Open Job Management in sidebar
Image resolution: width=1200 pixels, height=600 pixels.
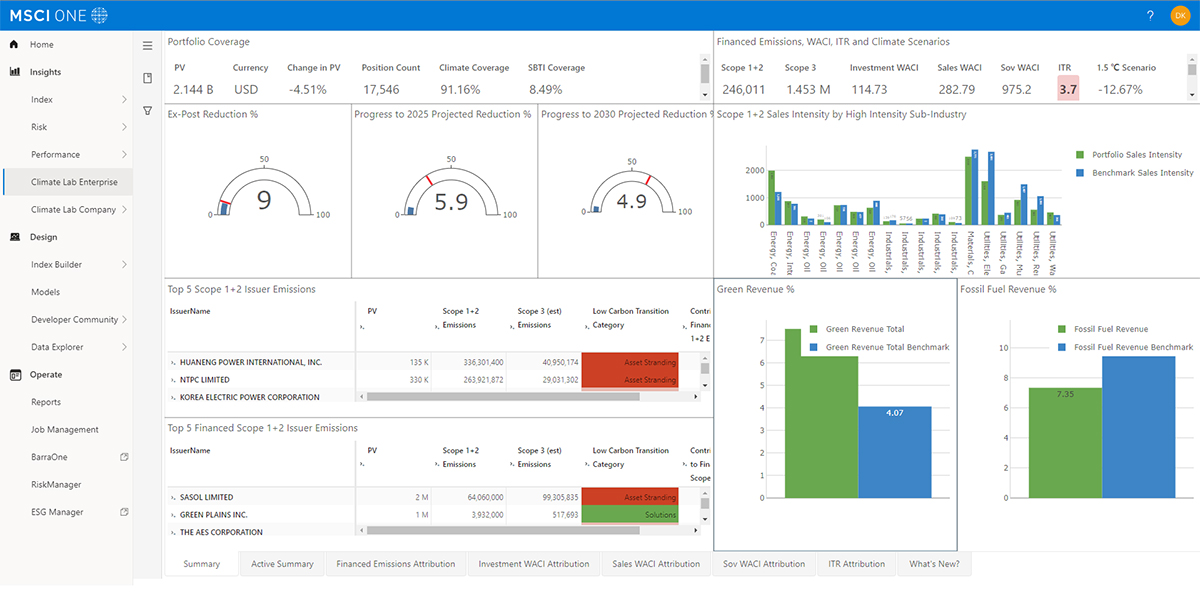[66, 430]
